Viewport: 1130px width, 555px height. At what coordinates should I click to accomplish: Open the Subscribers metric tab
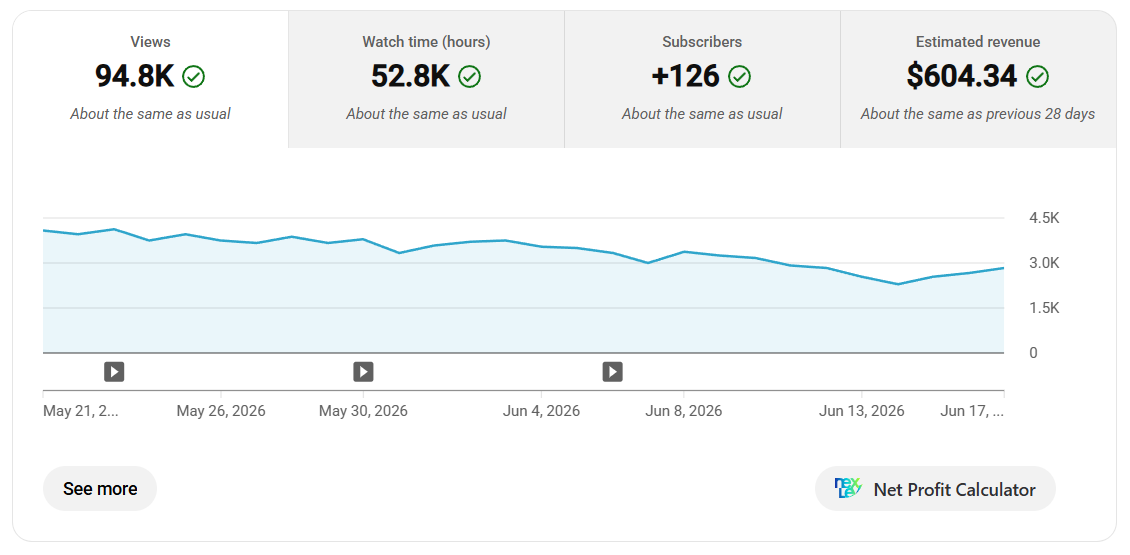point(703,79)
